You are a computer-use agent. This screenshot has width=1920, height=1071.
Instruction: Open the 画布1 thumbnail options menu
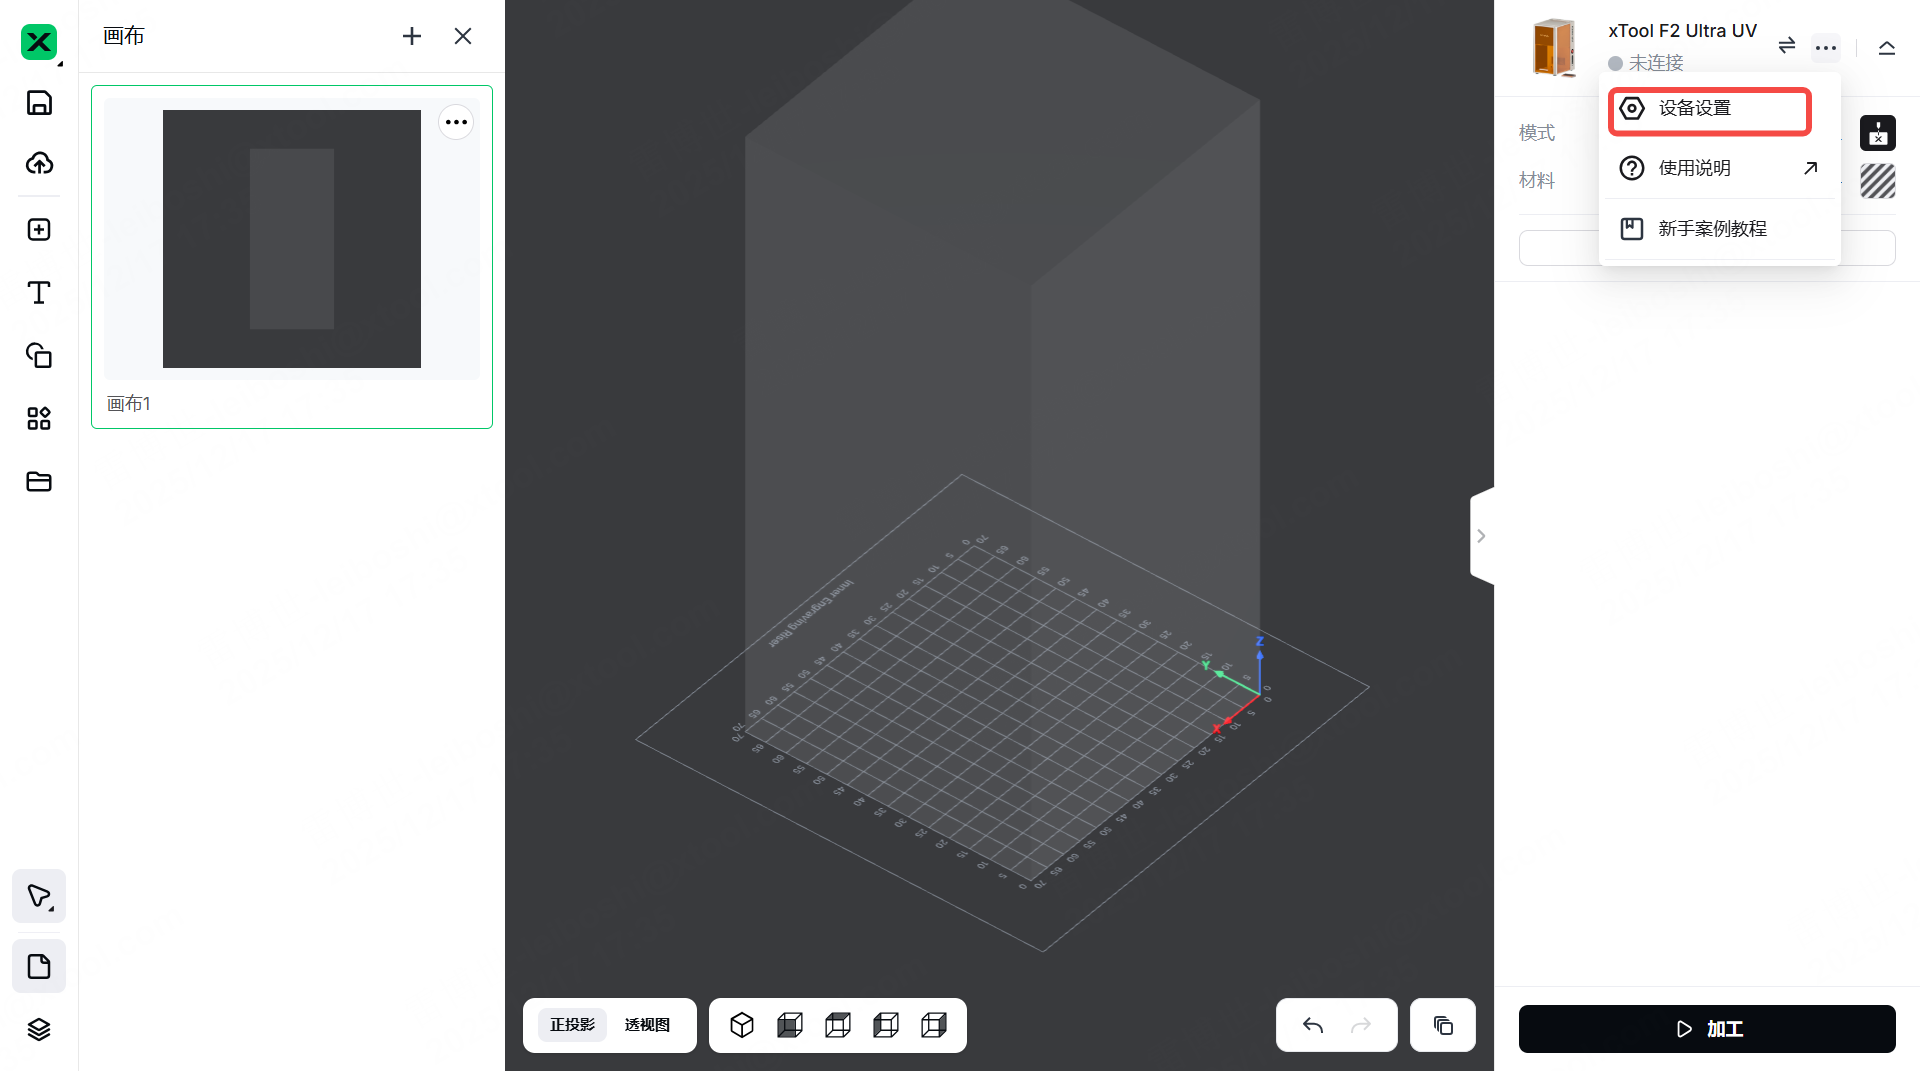(x=456, y=122)
